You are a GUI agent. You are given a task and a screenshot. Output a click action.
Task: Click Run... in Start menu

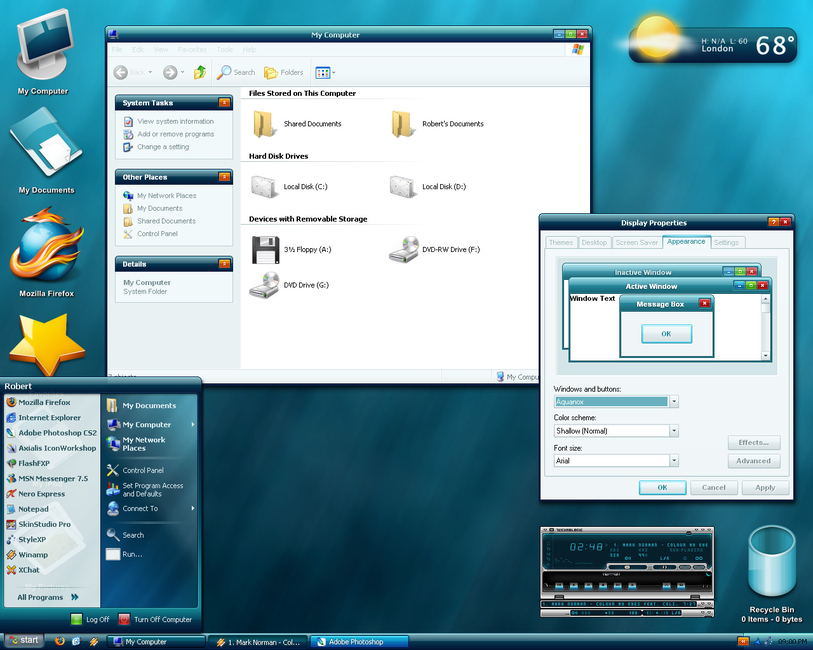pos(124,554)
